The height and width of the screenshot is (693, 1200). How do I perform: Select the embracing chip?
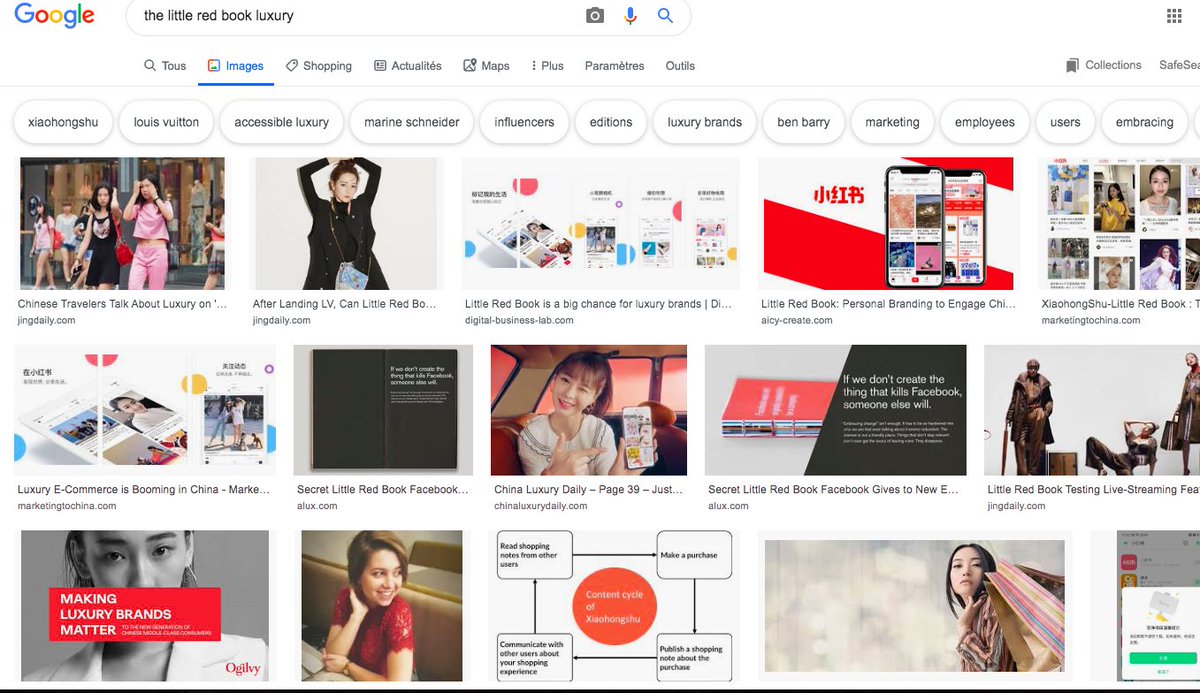(1144, 122)
